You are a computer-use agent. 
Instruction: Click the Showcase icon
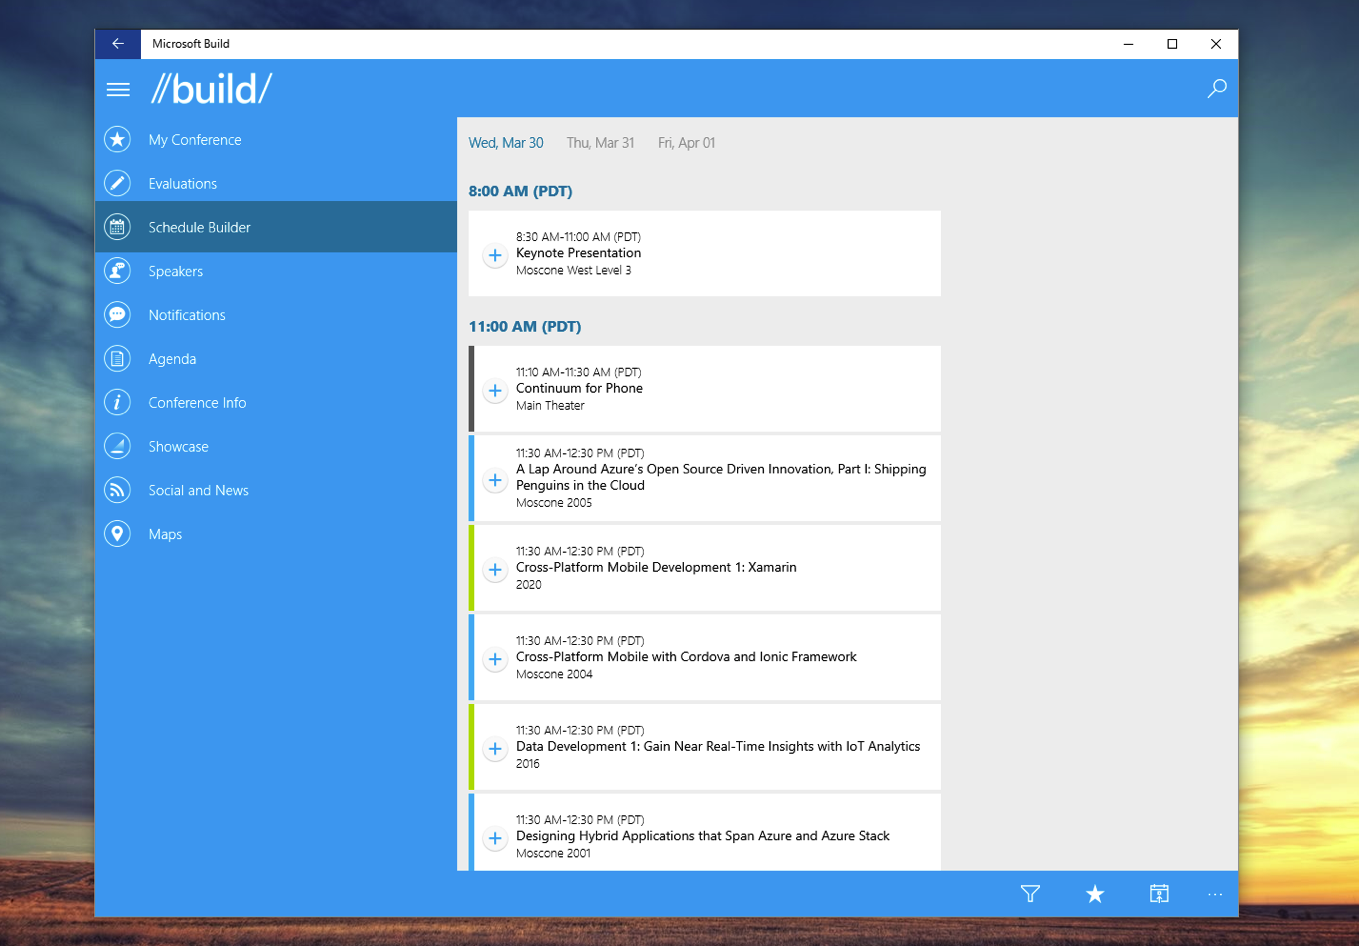coord(118,447)
